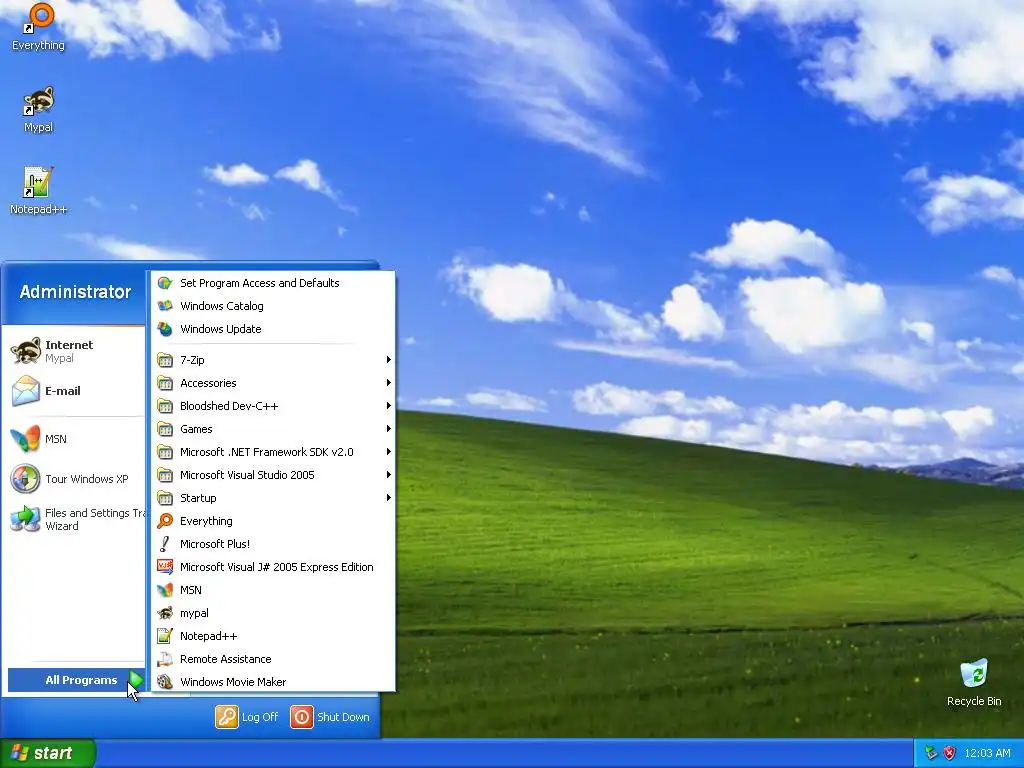
Task: Click the Files and Settings Transfer Wizard icon
Action: click(x=26, y=519)
